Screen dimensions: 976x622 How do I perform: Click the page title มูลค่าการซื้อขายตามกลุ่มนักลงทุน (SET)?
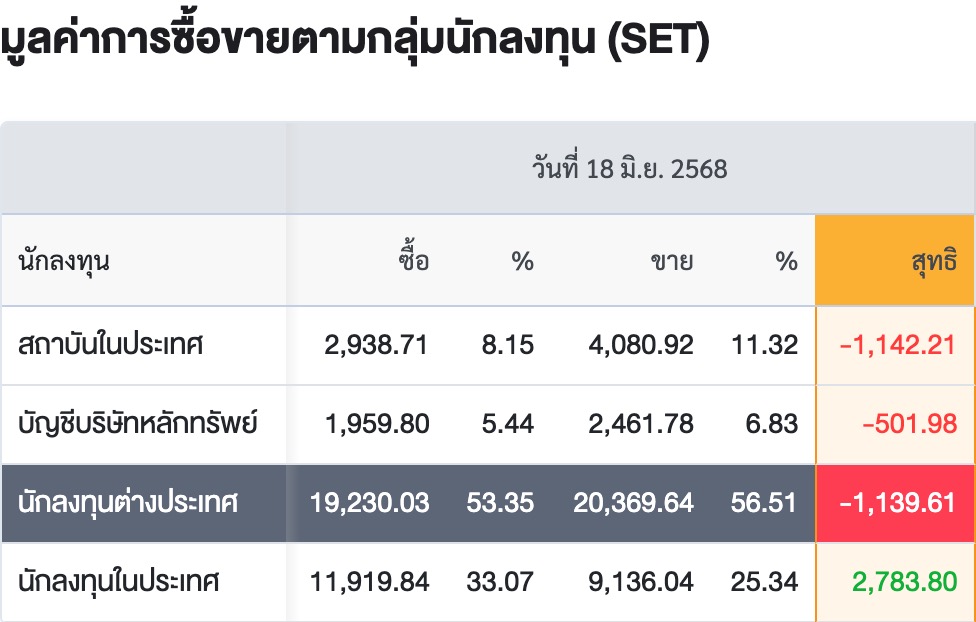click(x=355, y=39)
